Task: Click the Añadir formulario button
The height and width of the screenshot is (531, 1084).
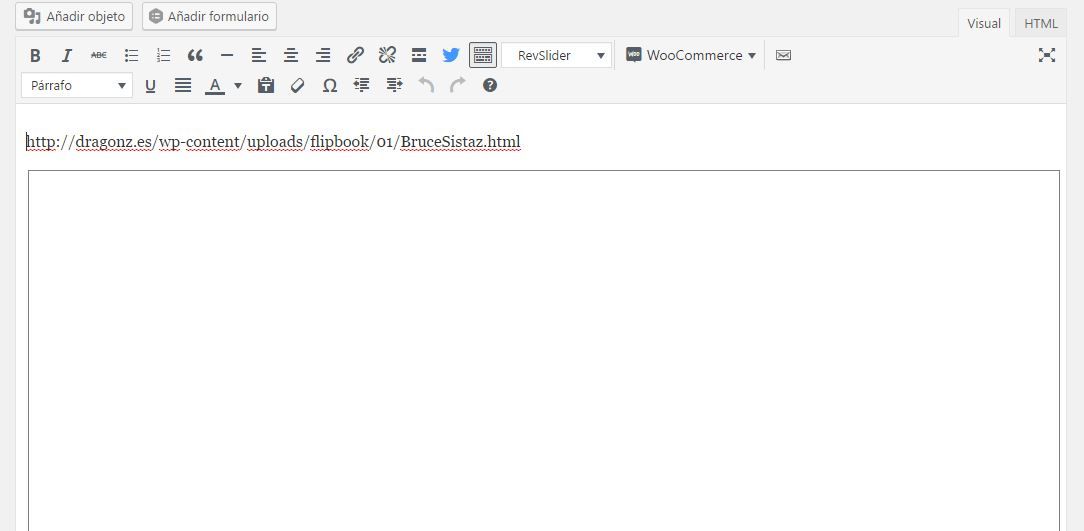Action: pos(209,17)
